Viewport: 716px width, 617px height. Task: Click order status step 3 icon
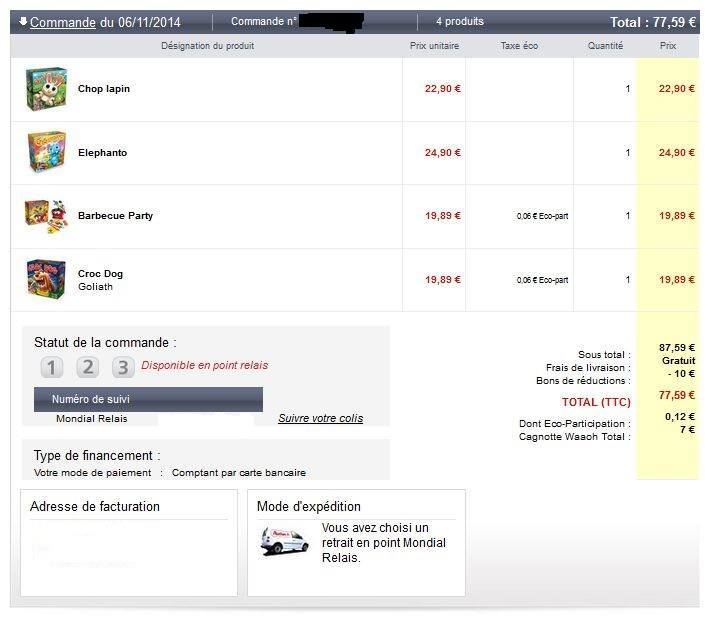[x=123, y=367]
